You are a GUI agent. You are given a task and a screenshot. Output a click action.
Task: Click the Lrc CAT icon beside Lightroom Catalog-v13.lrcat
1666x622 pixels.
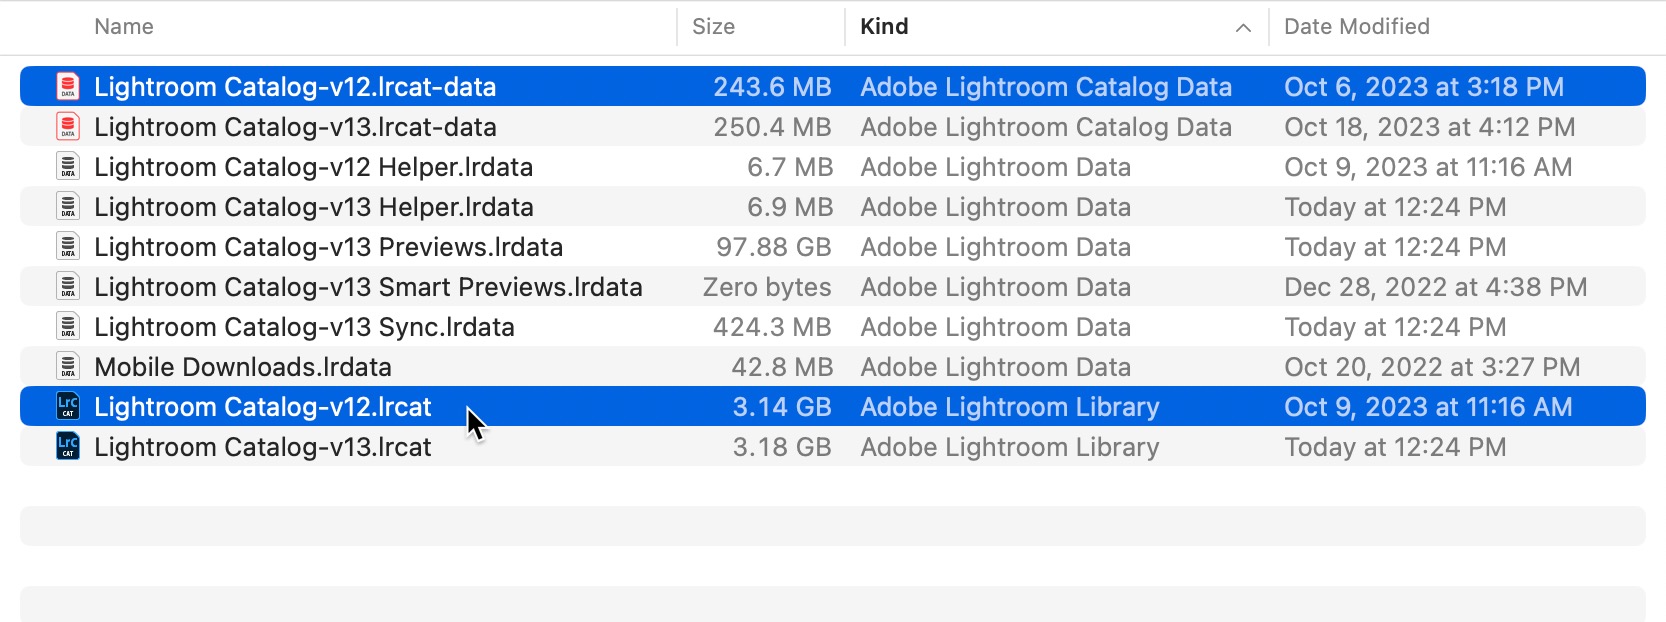pos(67,447)
